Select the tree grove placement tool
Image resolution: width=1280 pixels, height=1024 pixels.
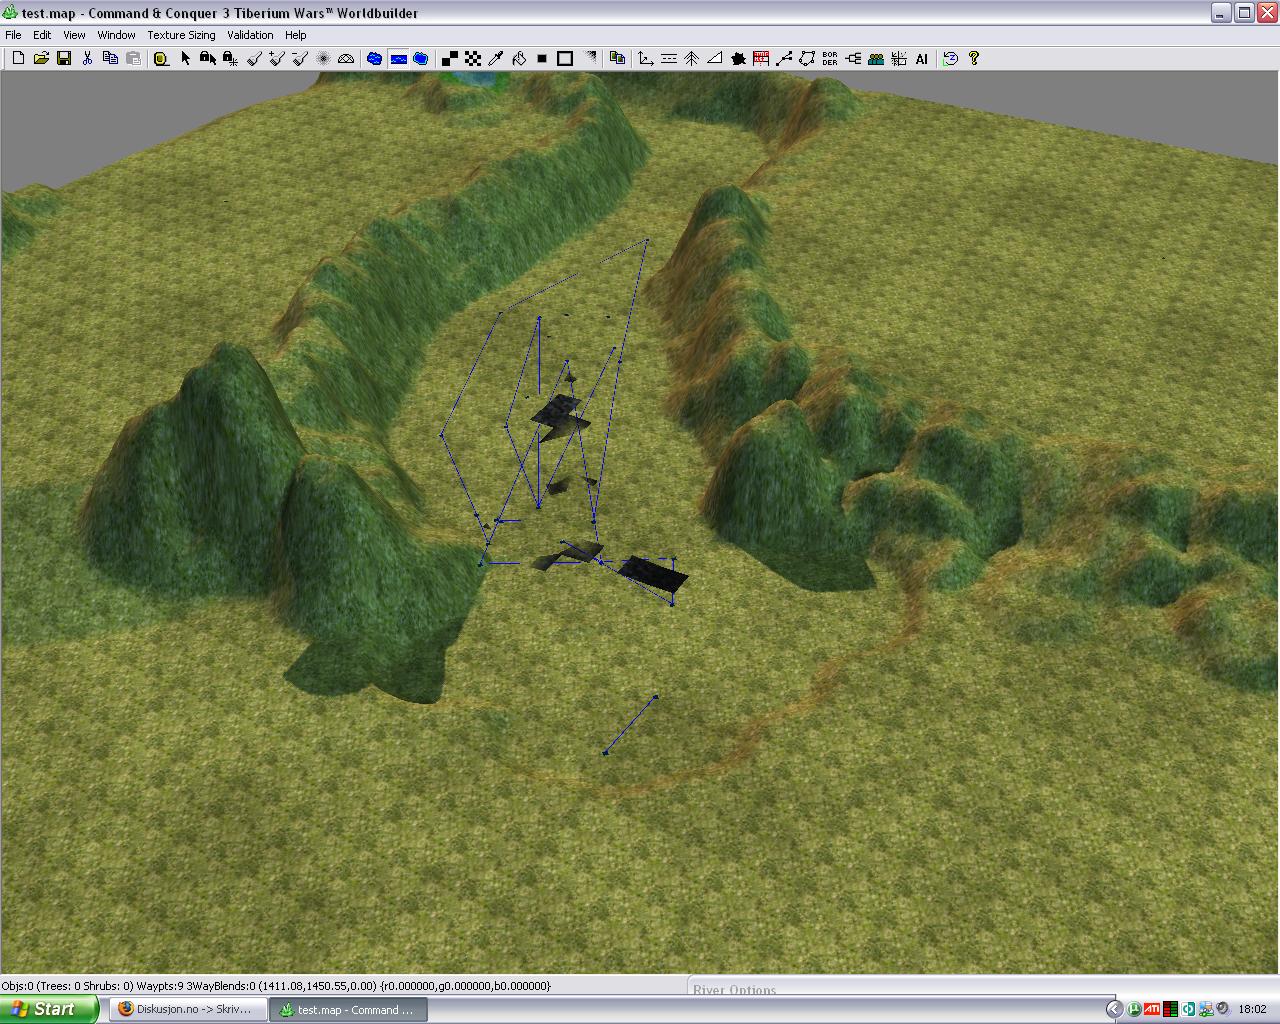coord(692,59)
